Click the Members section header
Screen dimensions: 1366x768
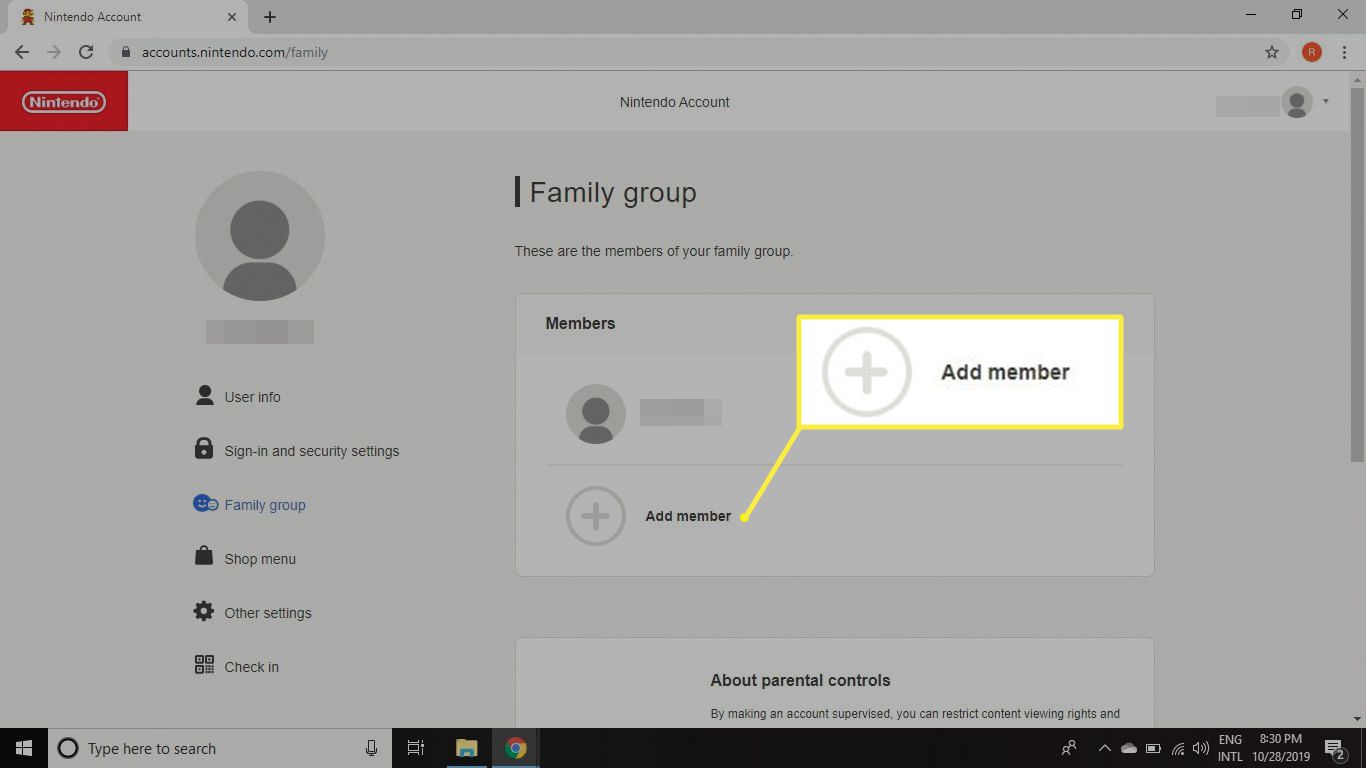580,323
